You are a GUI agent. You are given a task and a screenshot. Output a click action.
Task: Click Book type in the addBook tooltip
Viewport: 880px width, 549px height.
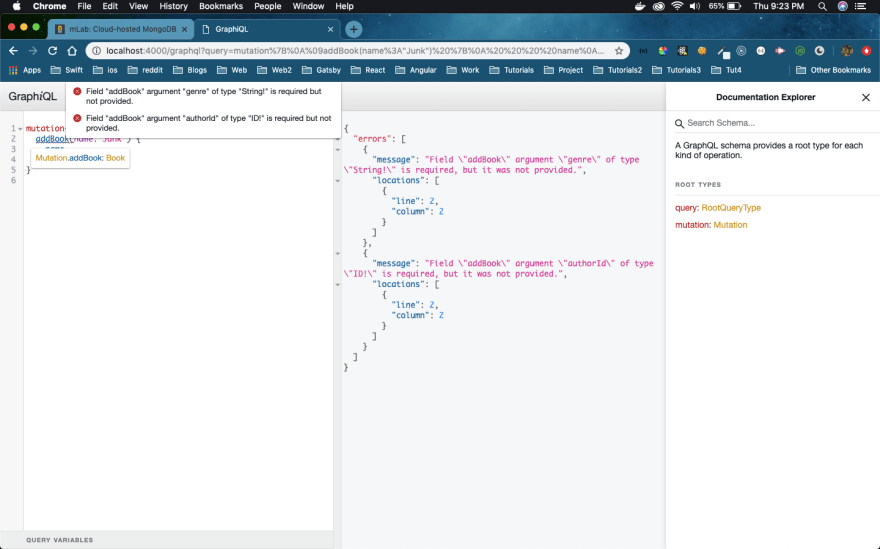(x=115, y=158)
